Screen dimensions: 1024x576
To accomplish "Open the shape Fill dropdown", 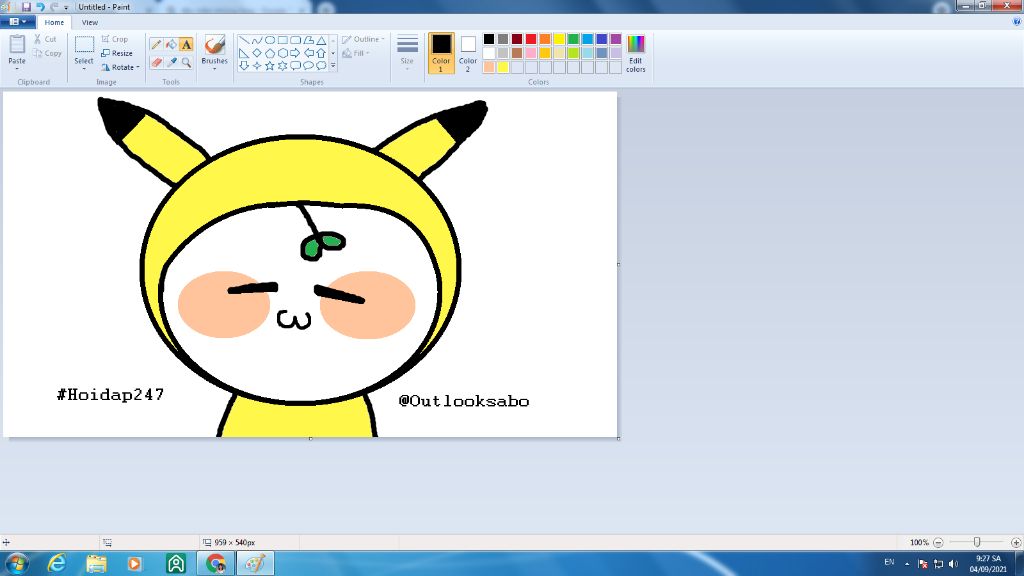I will click(x=357, y=53).
